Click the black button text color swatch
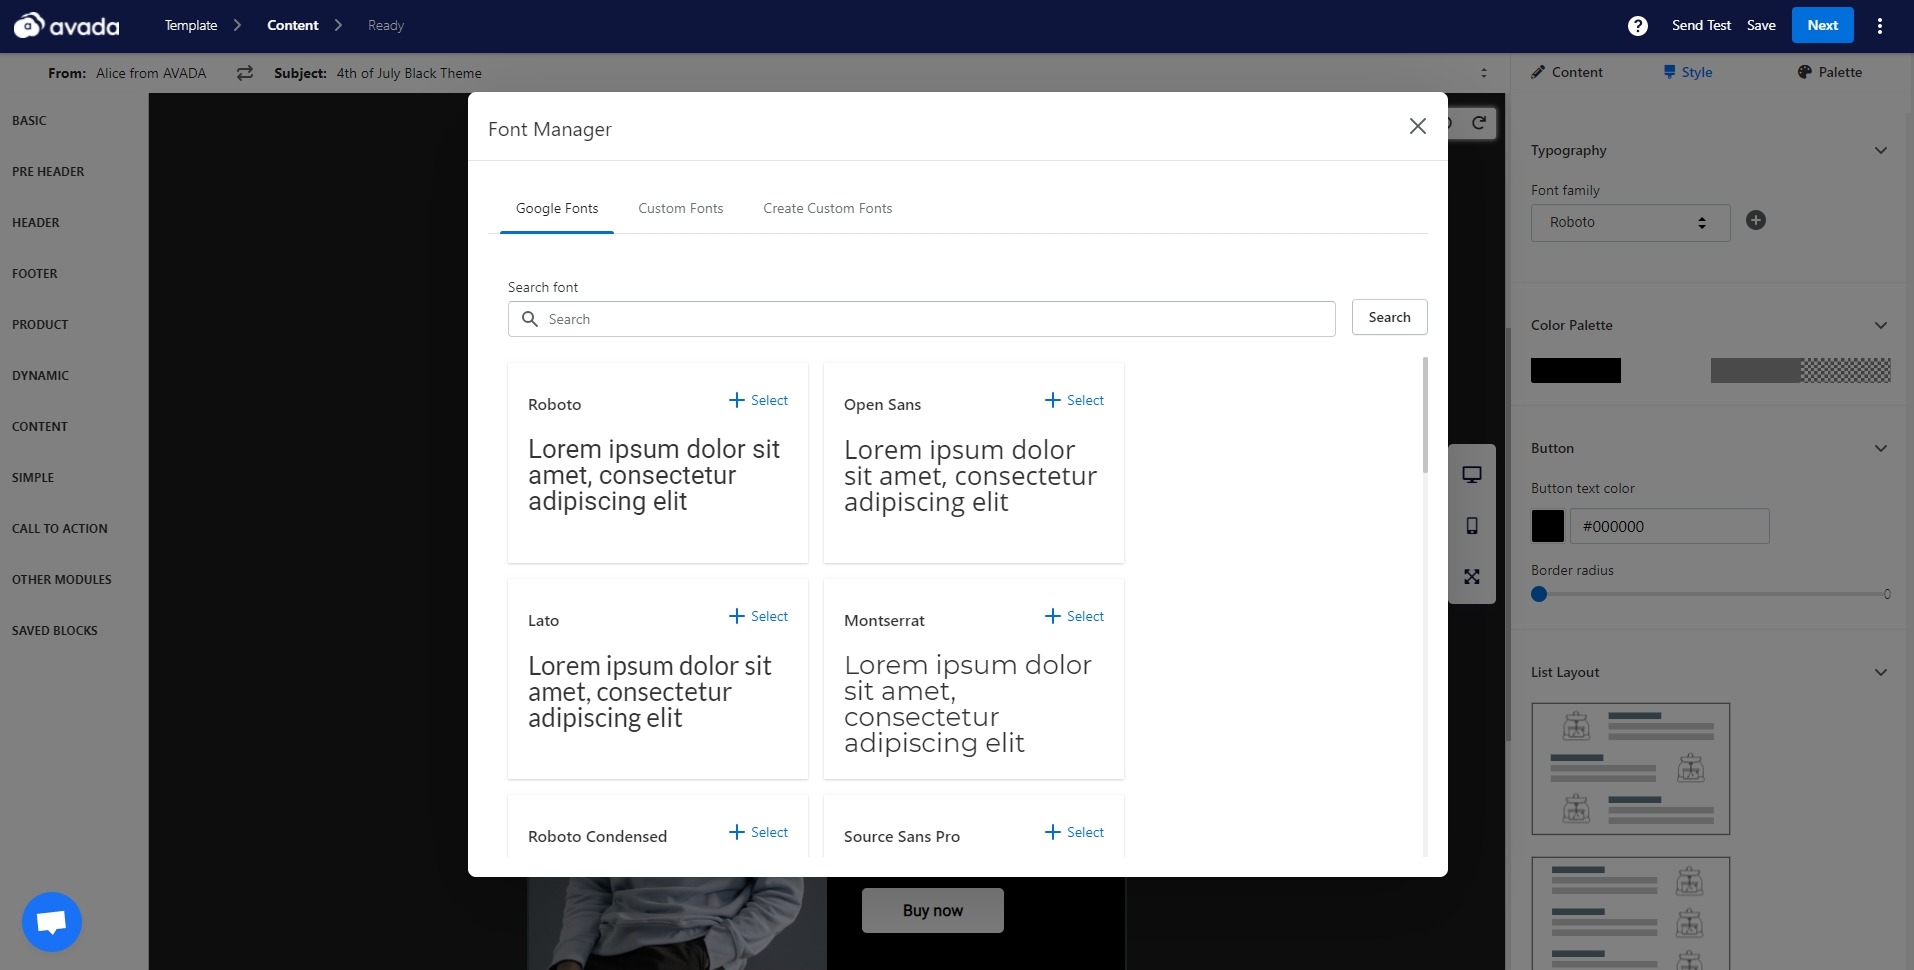1914x970 pixels. tap(1547, 526)
